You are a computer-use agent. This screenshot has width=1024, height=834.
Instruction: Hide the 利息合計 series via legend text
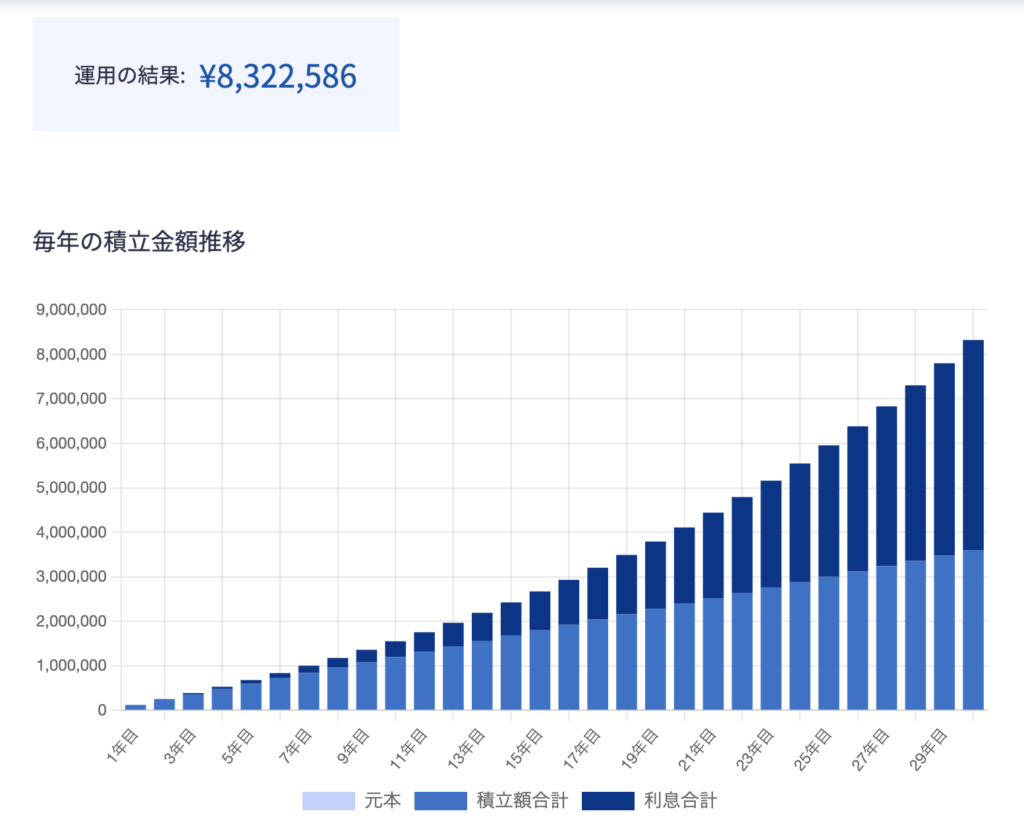point(680,801)
